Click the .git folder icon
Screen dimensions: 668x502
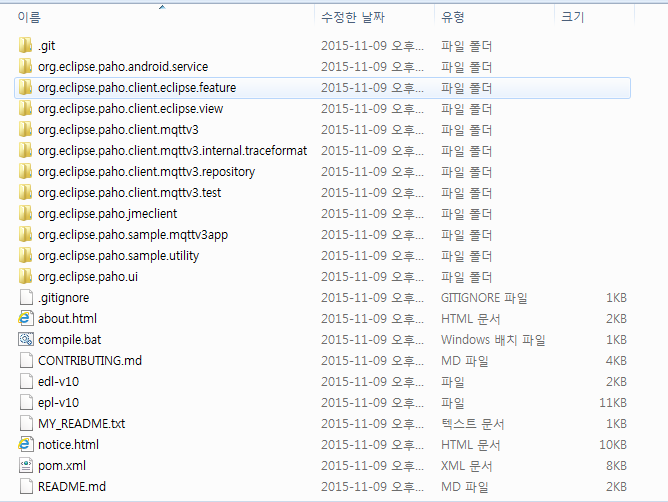pos(26,46)
